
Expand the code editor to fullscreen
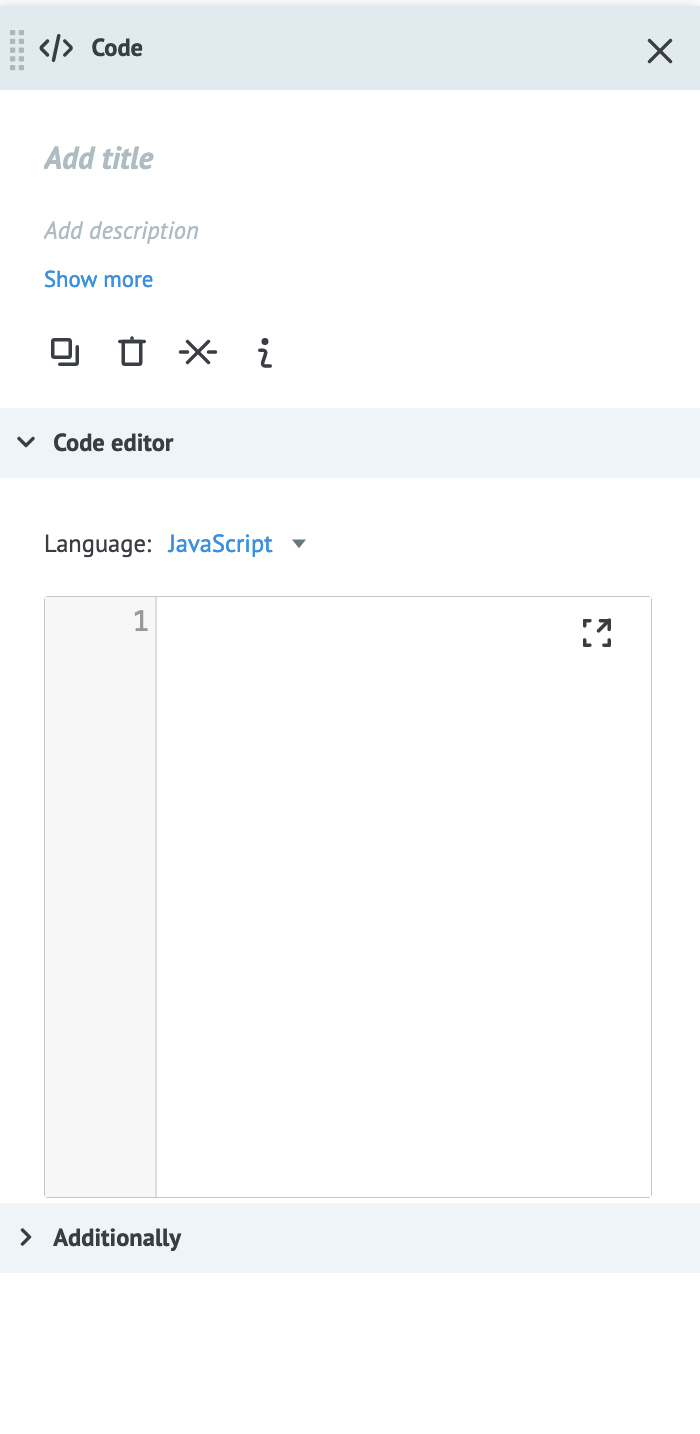597,633
